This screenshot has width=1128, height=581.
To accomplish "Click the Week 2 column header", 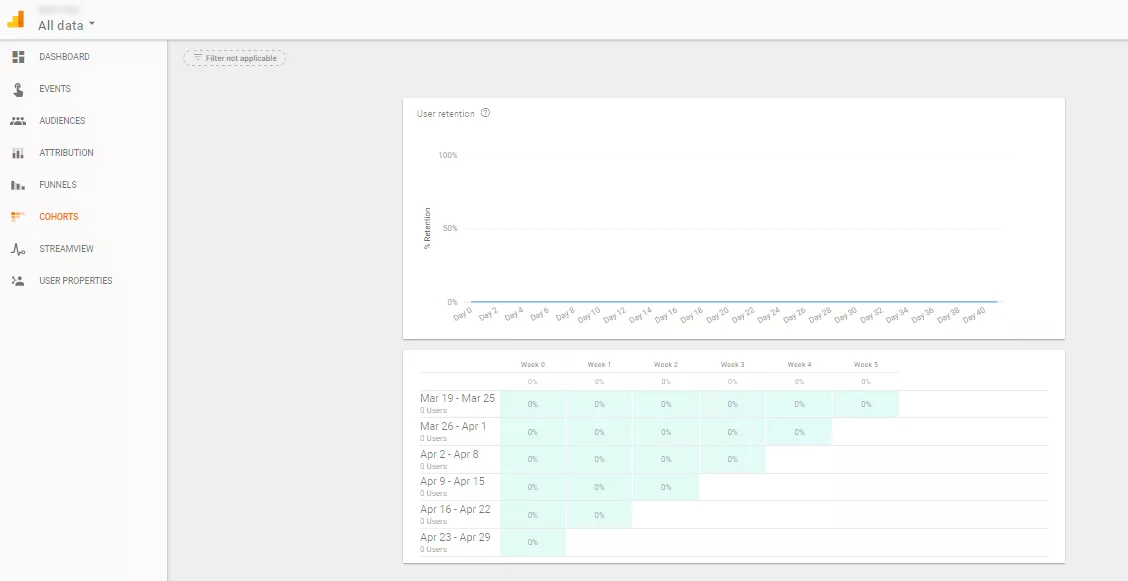I will (665, 365).
